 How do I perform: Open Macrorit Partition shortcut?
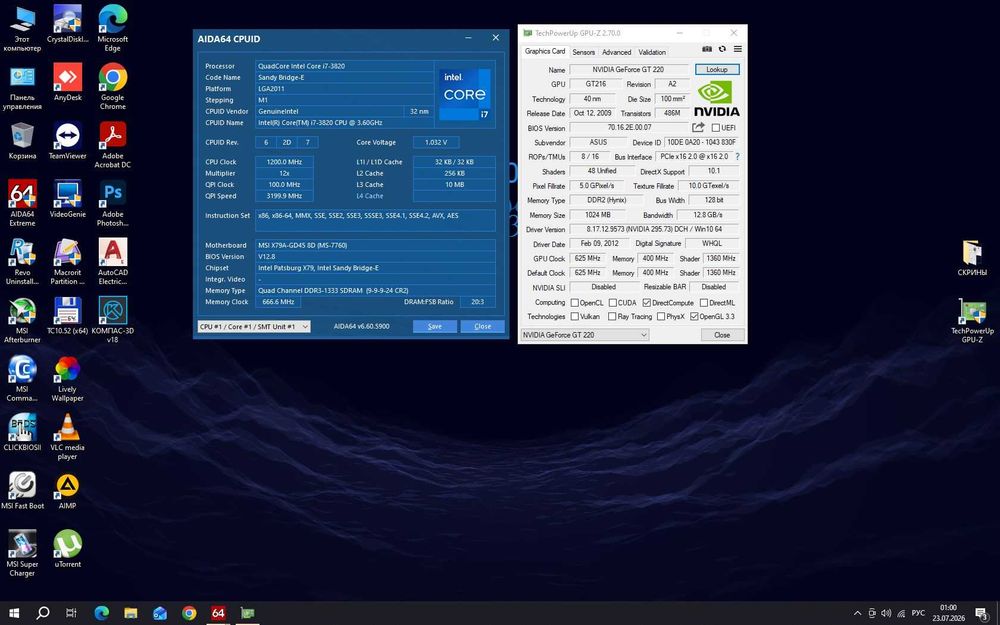(68, 261)
